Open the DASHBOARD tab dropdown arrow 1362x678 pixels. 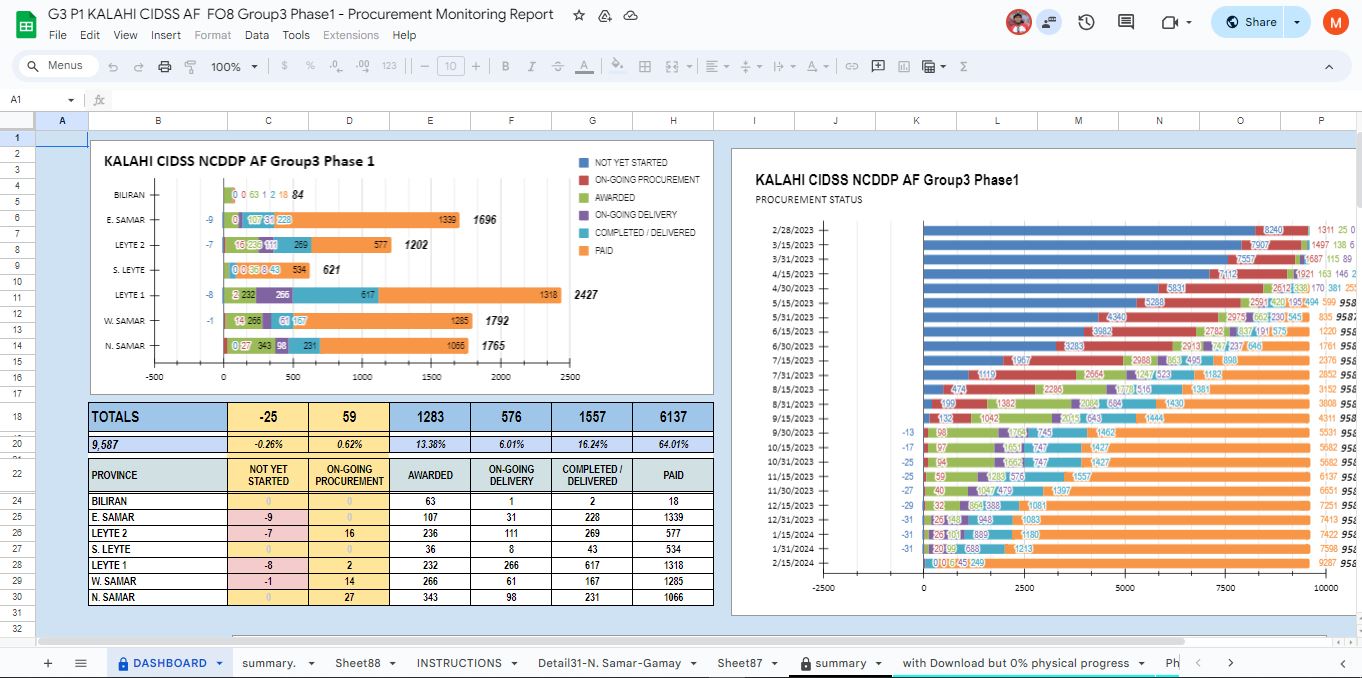tap(219, 663)
